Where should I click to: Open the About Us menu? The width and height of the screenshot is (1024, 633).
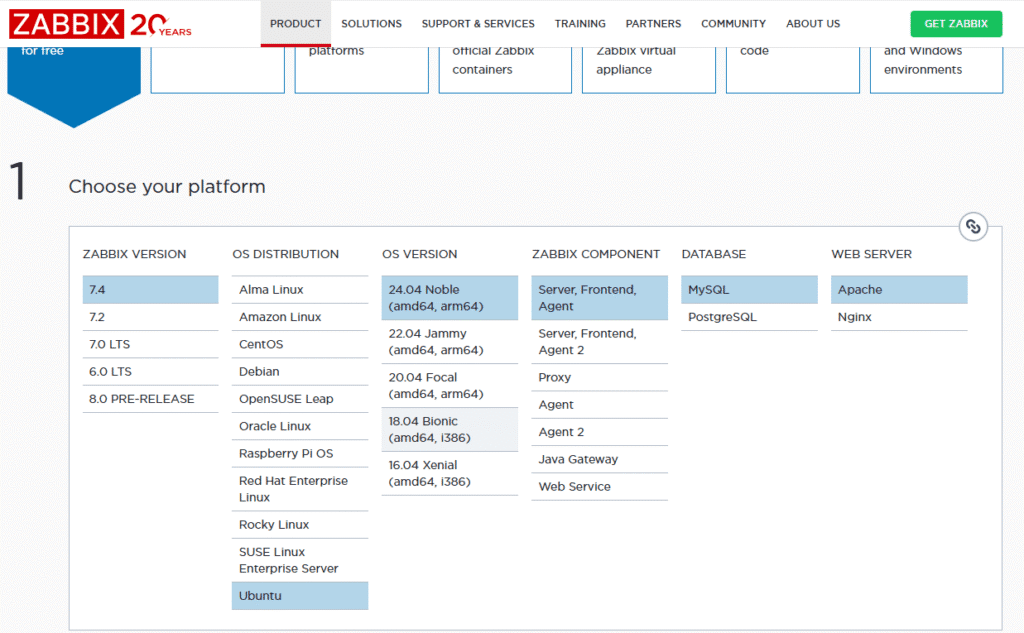pyautogui.click(x=813, y=24)
